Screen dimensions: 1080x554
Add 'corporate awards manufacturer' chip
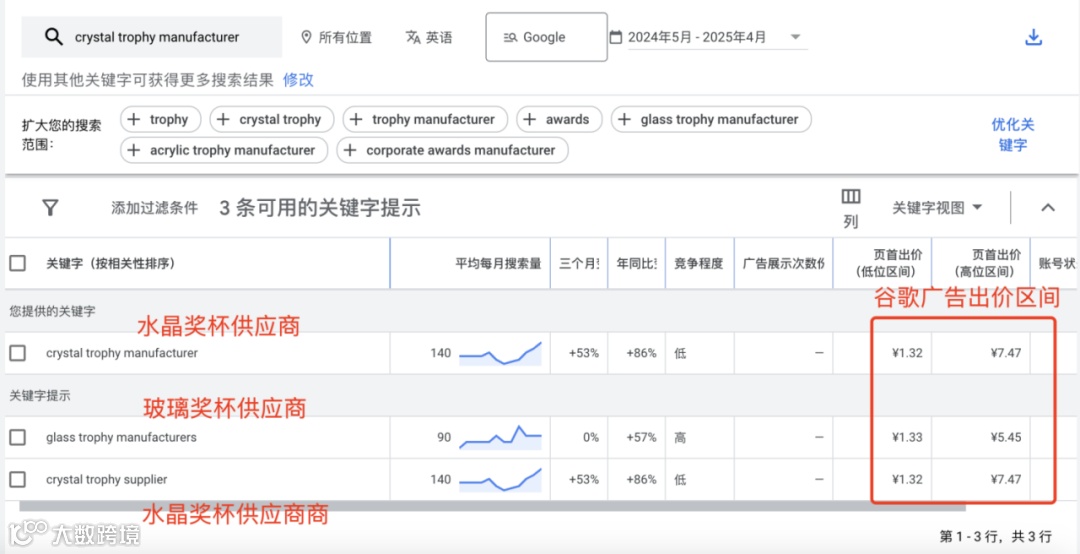tap(453, 150)
